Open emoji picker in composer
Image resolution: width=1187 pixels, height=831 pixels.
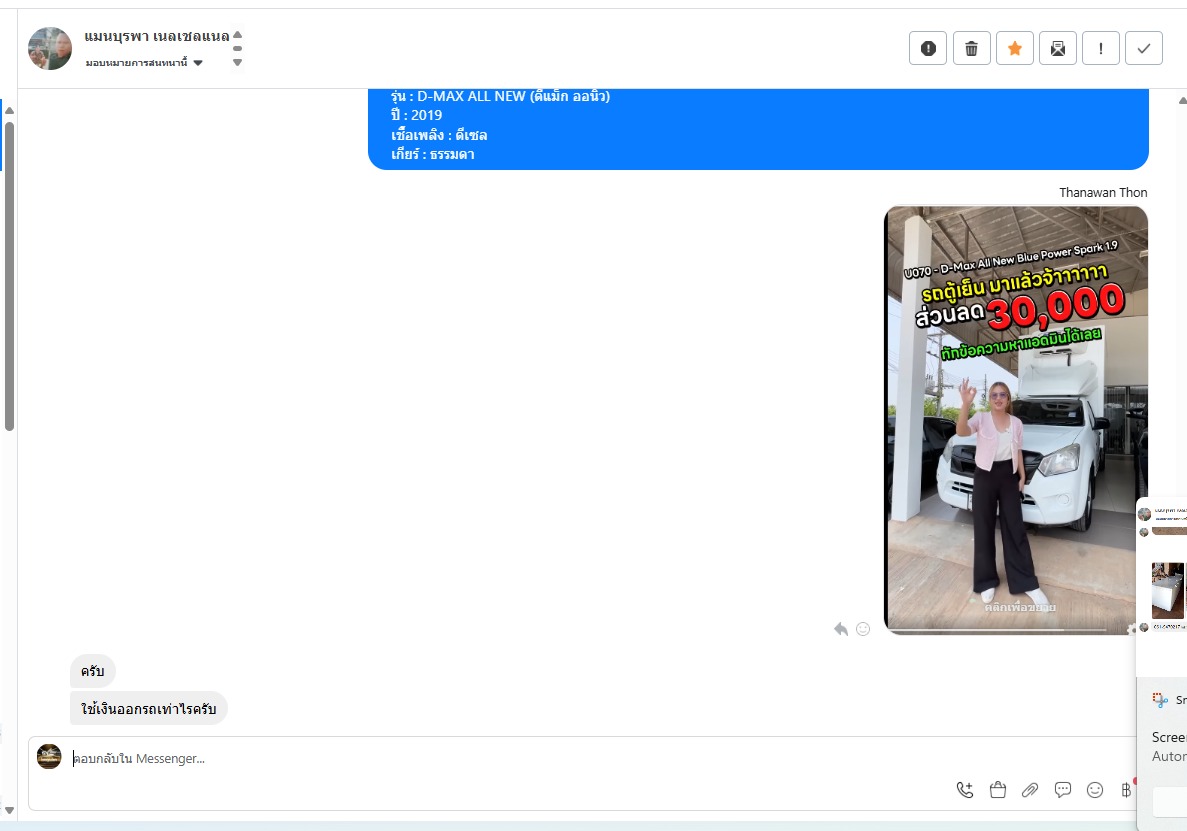pos(1095,790)
